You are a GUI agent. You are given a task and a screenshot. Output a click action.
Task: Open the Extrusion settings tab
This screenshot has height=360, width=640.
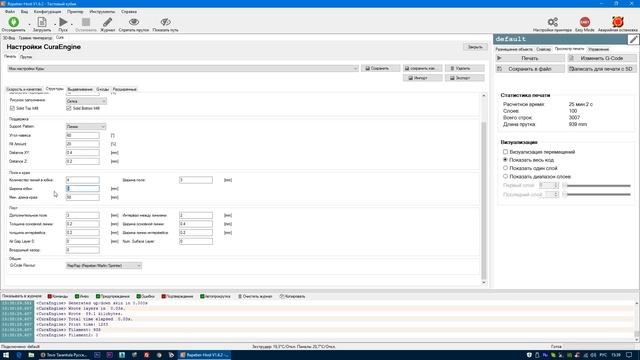[x=80, y=89]
